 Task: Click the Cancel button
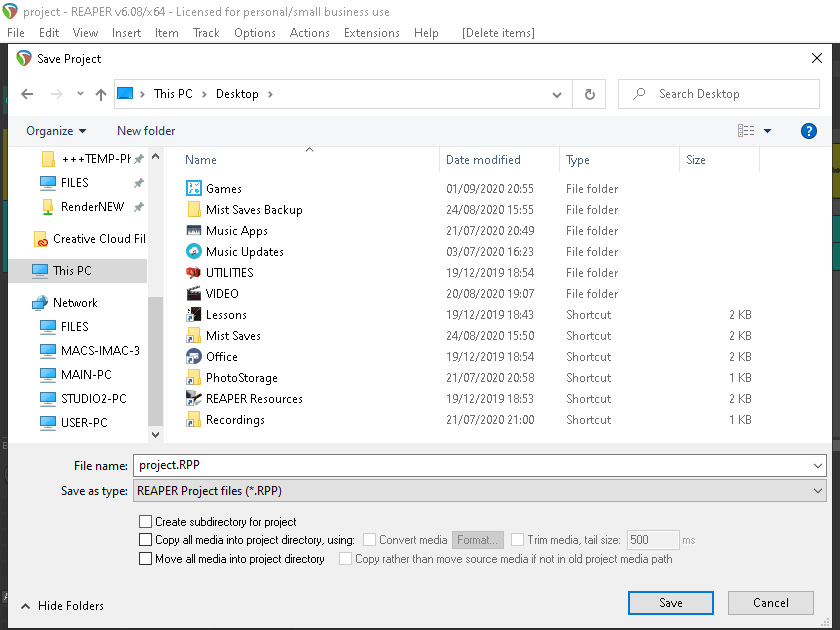(x=771, y=603)
